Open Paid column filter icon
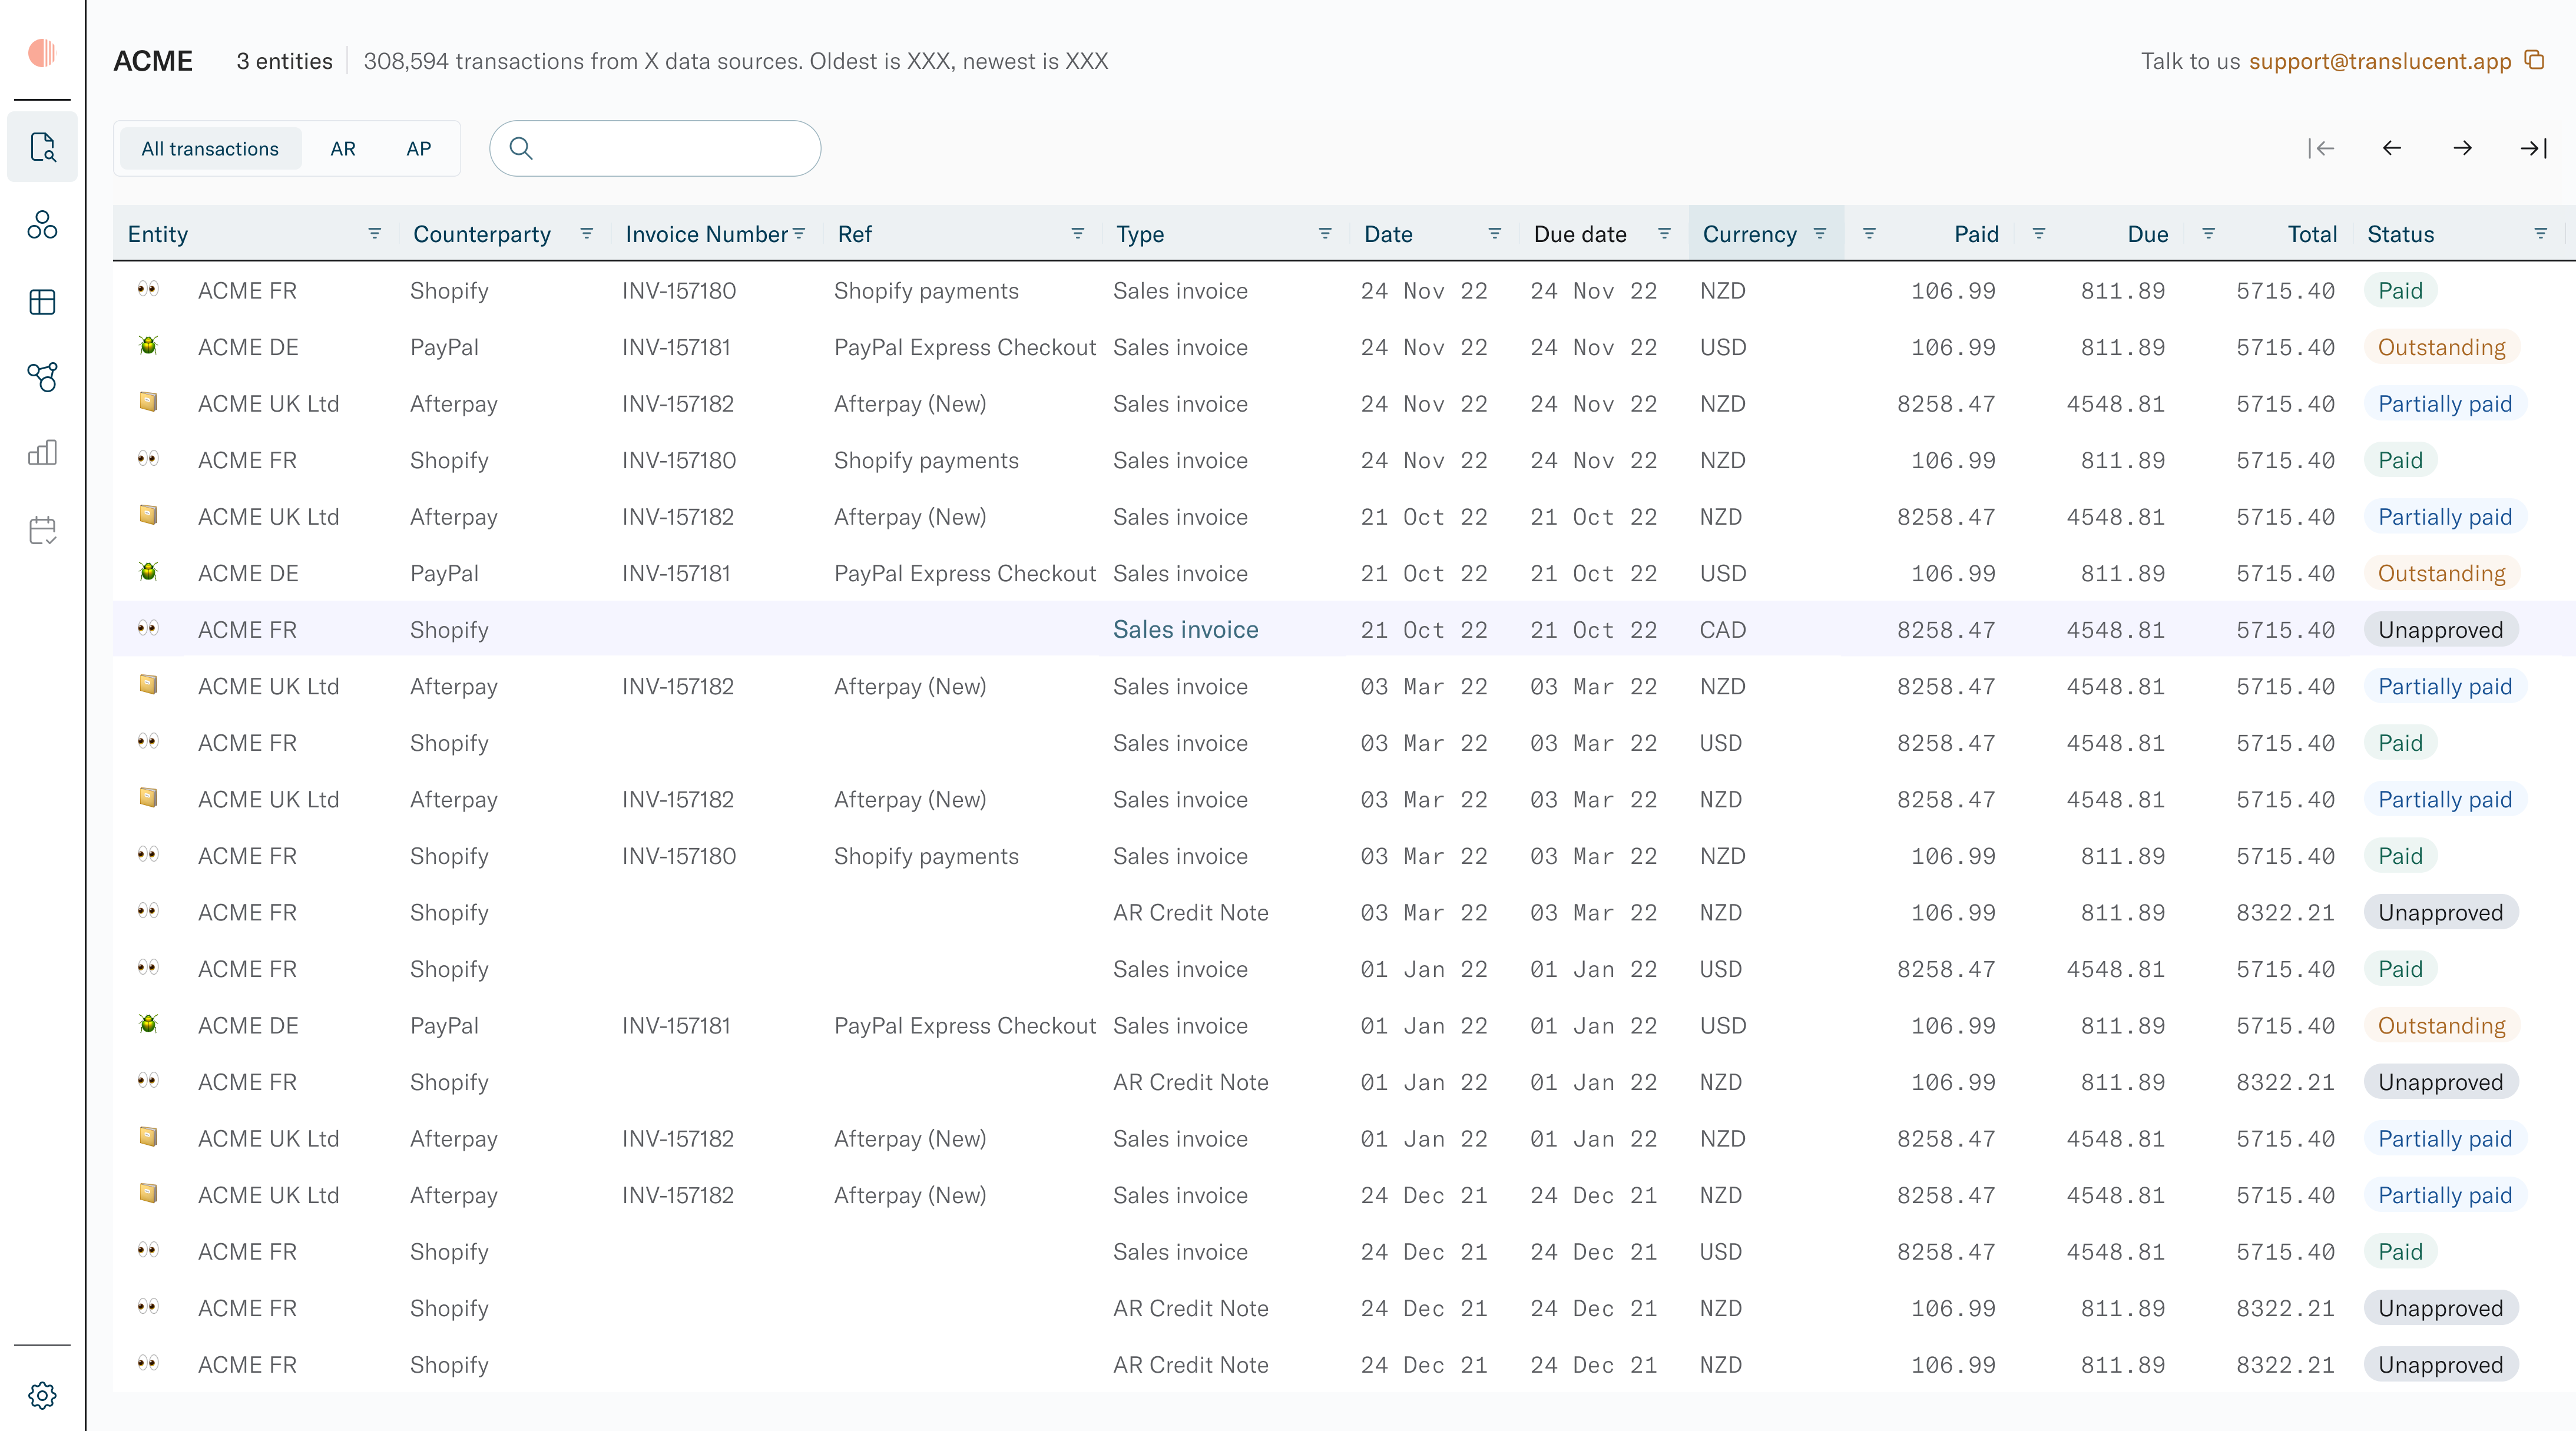2576x1431 pixels. [x=1870, y=233]
